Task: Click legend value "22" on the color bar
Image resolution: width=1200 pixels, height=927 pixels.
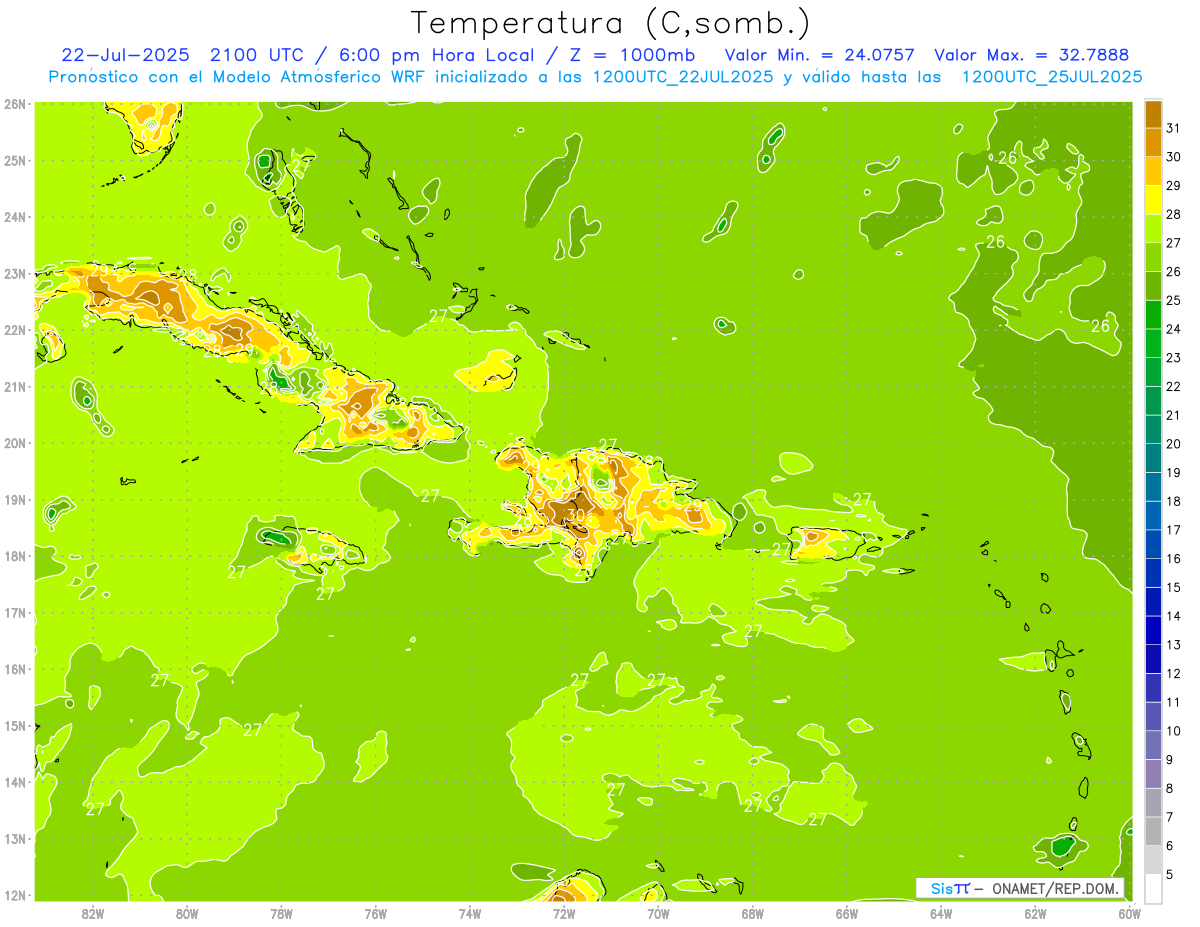Action: [1173, 387]
